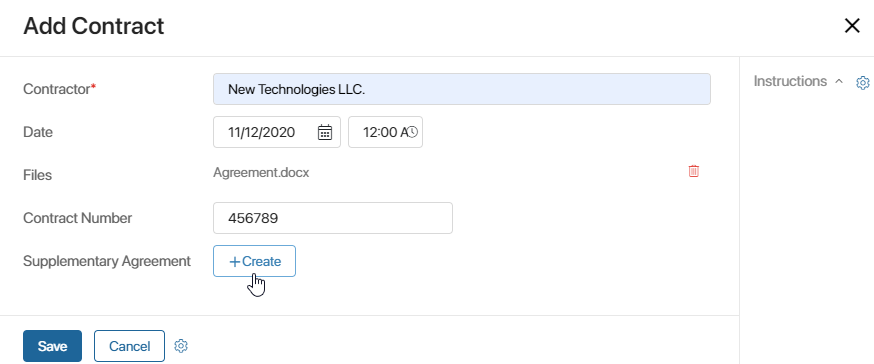Collapse the Instructions panel chevron
874x364 pixels.
pos(839,81)
